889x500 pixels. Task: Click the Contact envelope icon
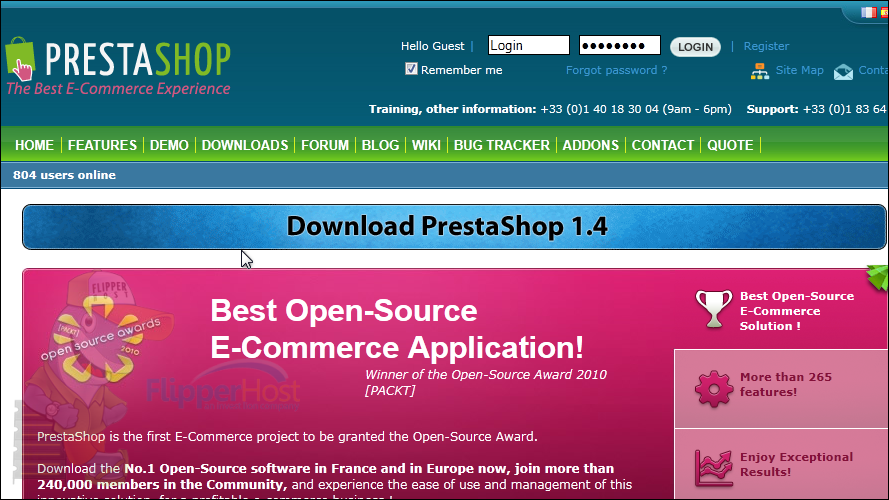point(843,72)
